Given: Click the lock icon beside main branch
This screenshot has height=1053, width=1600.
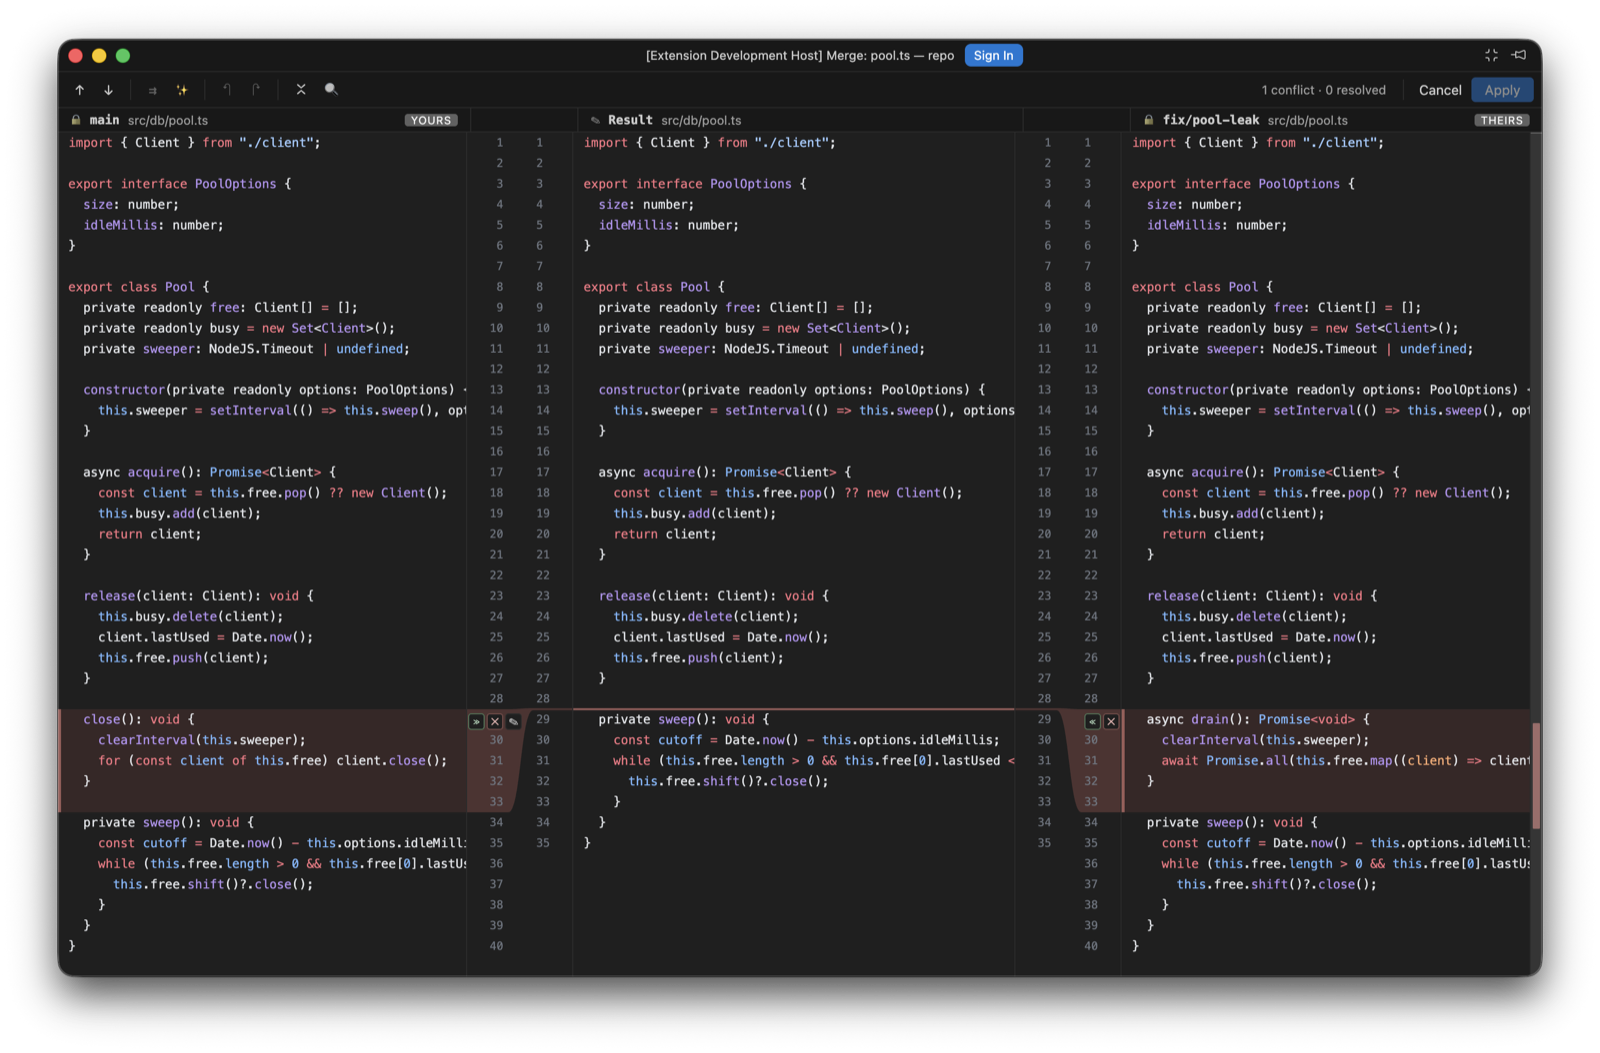Looking at the screenshot, I should (75, 120).
